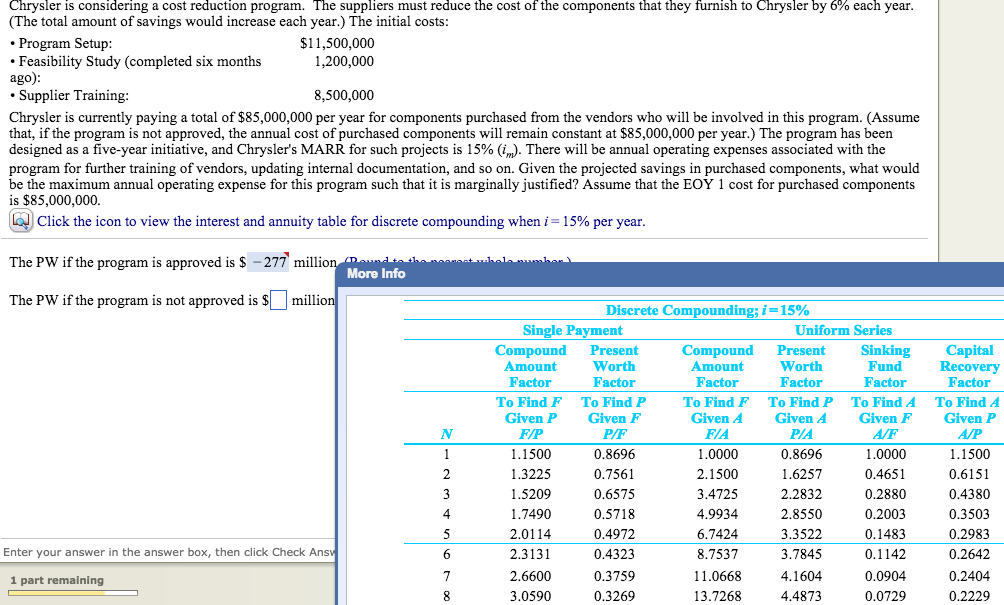Select P/F value 0.4972 in row 5
The image size is (1004, 605).
[614, 534]
